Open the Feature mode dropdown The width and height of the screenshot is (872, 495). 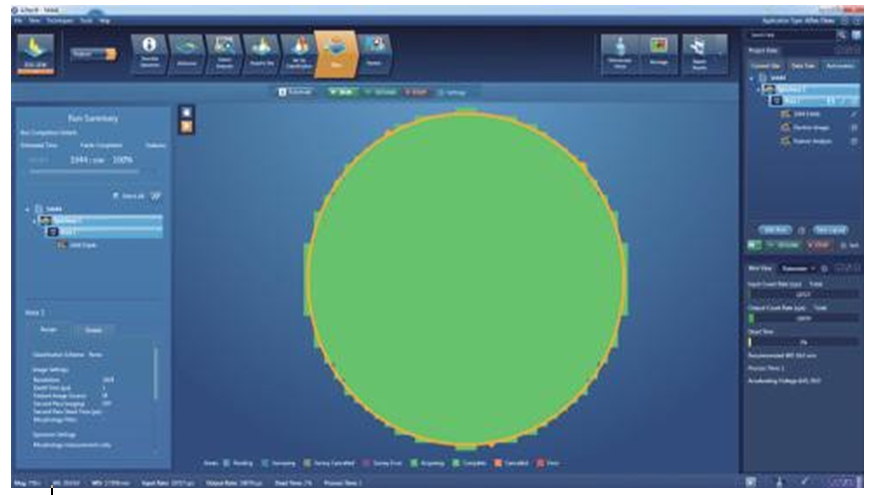click(93, 54)
